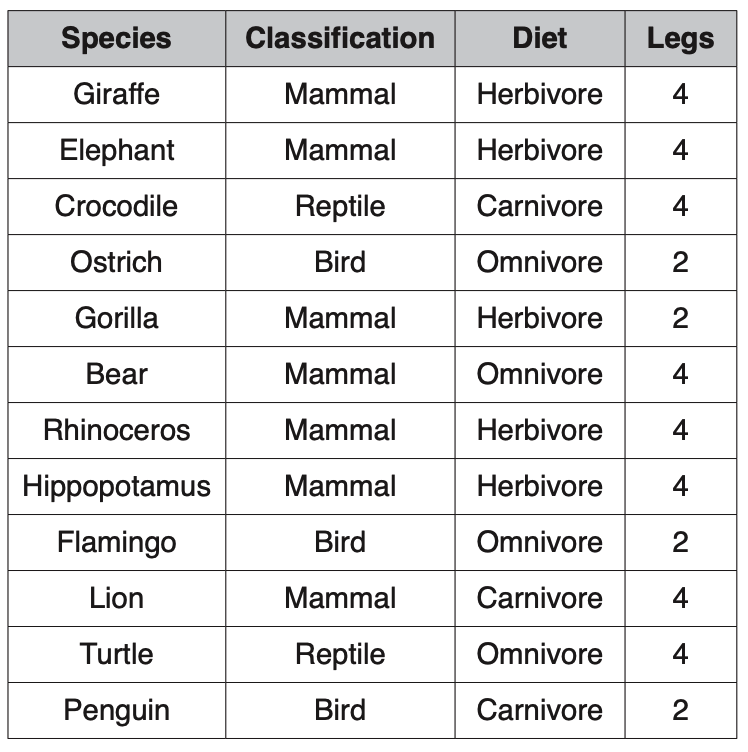Click the Diet column header
This screenshot has height=752, width=748.
pos(540,38)
